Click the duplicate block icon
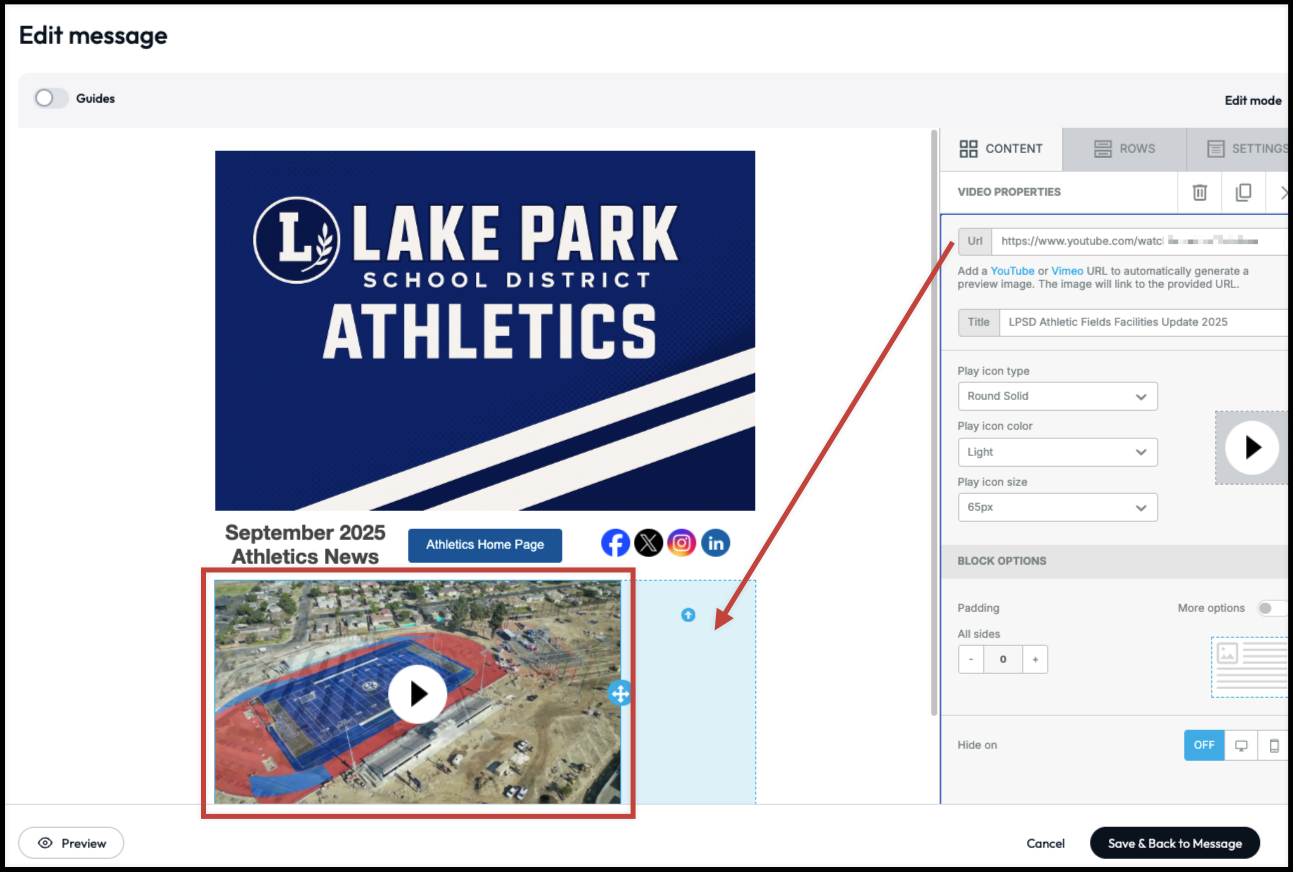The height and width of the screenshot is (872, 1293). [x=1243, y=192]
